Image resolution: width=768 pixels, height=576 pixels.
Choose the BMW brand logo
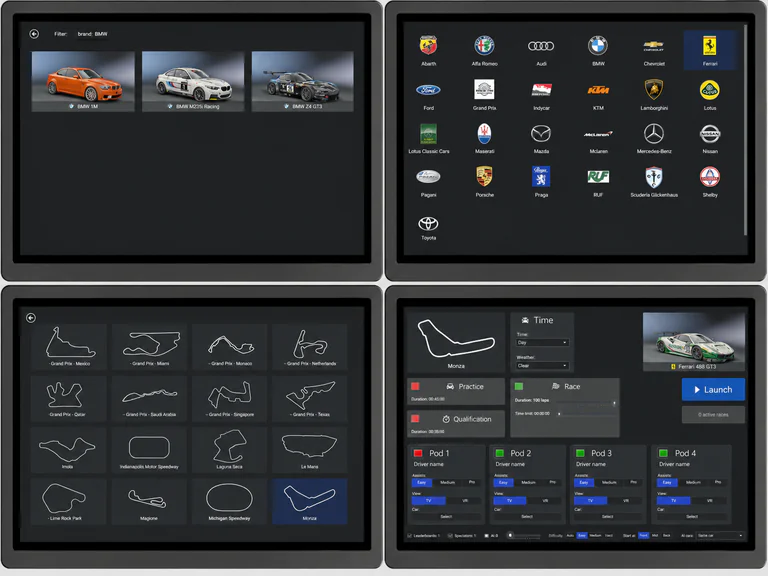(x=598, y=46)
